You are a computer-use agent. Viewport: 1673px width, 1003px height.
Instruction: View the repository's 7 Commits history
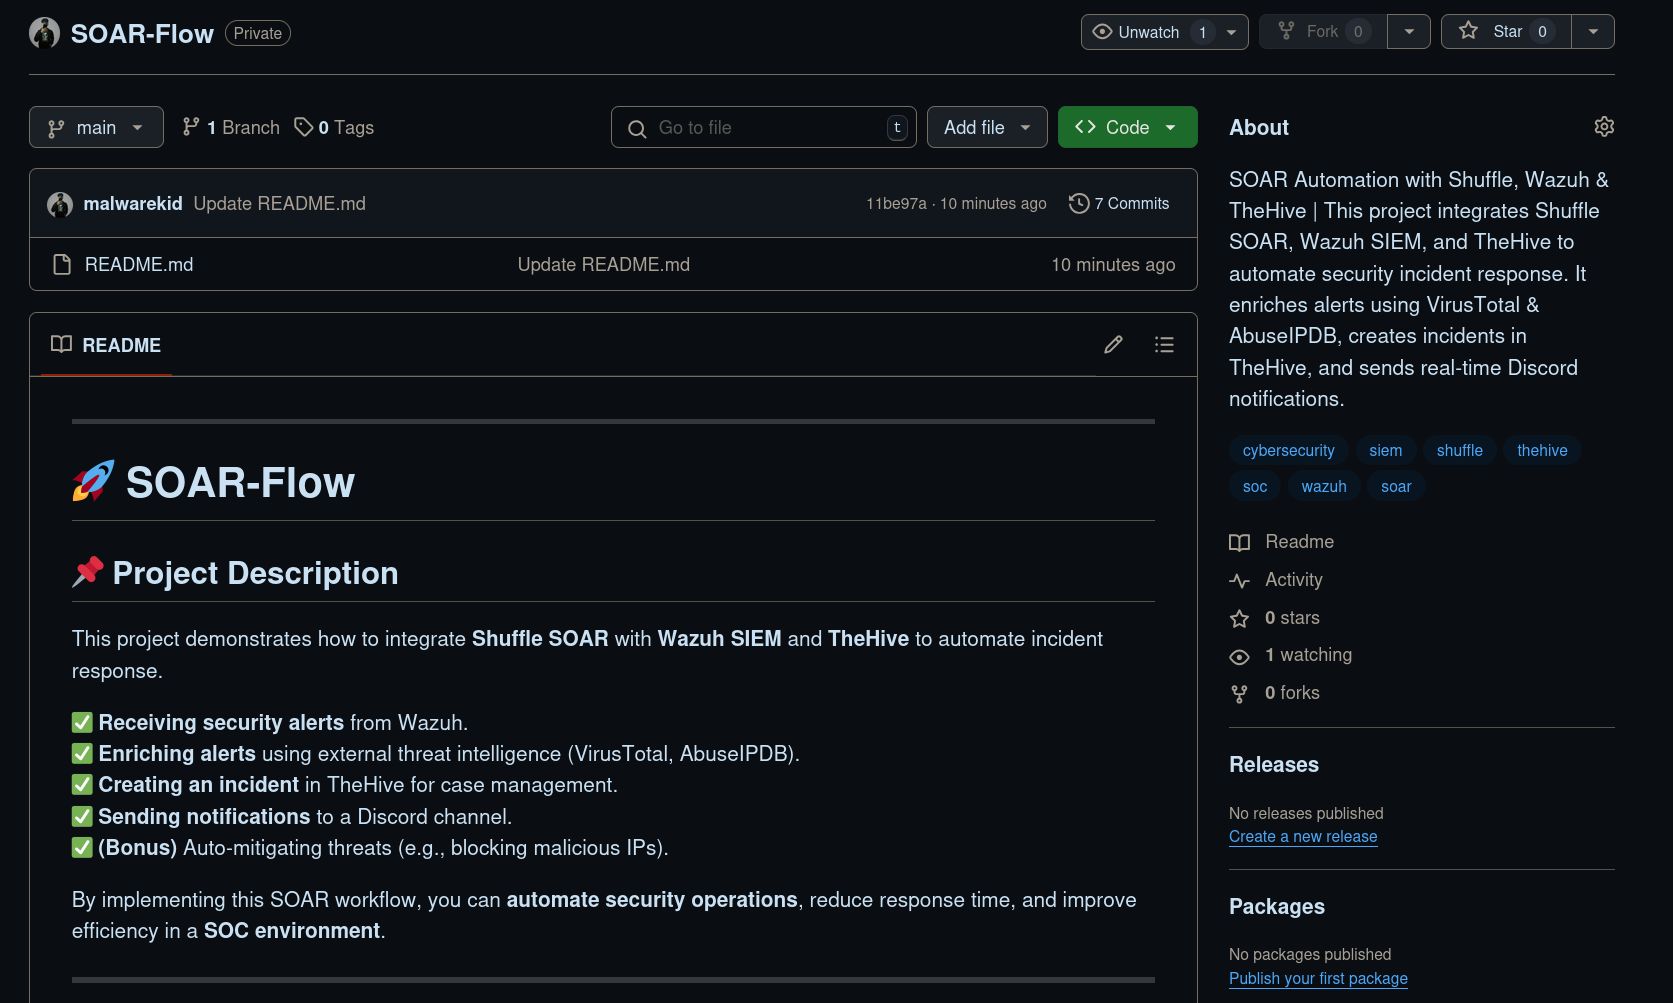tap(1119, 203)
